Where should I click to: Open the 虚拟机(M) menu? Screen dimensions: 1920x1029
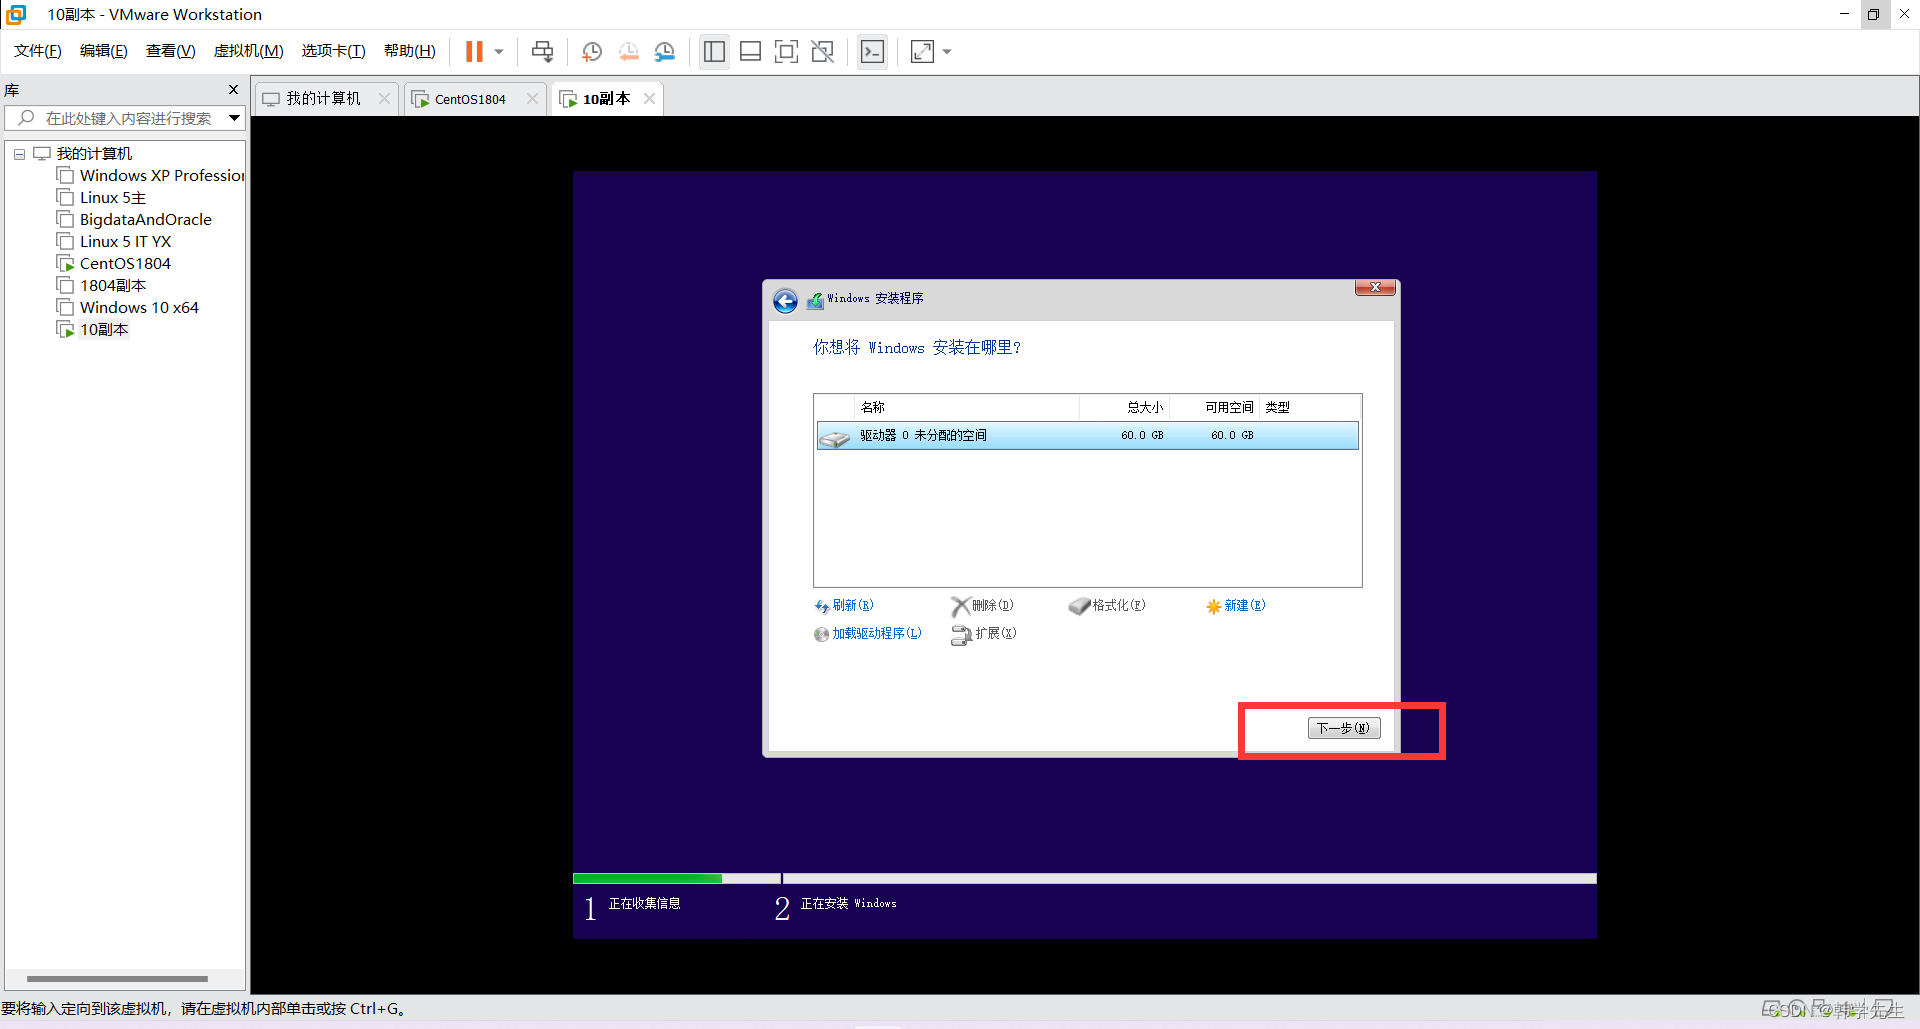tap(248, 51)
